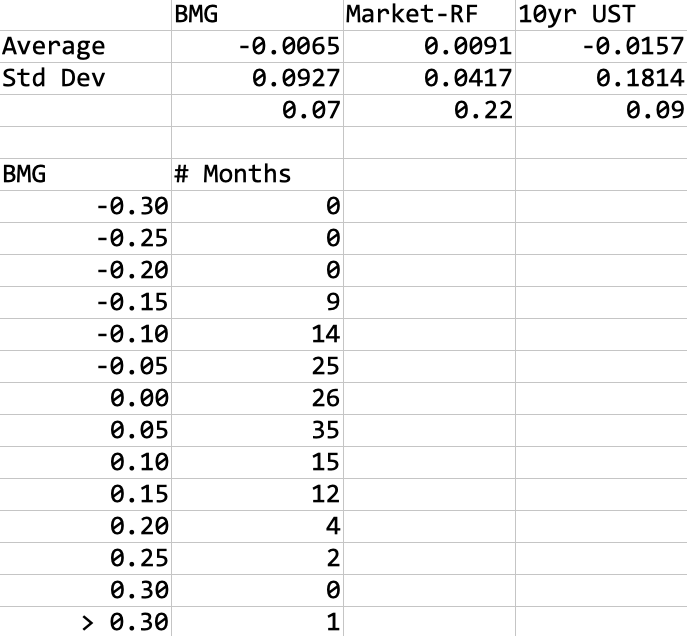Screen dimensions: 687x636
Task: Select the months count cell showing 35
Action: (x=257, y=430)
